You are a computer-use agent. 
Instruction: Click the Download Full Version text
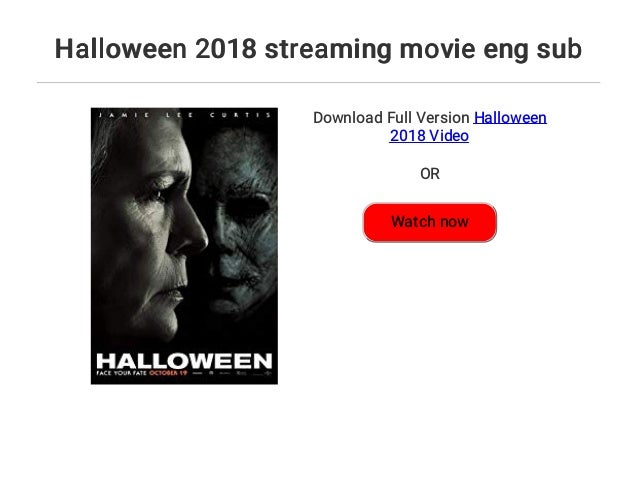(x=391, y=118)
